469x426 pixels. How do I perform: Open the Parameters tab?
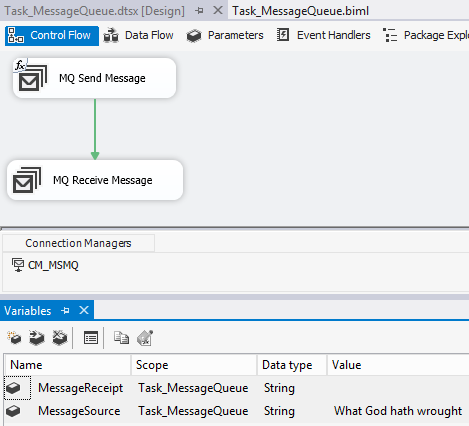[225, 35]
